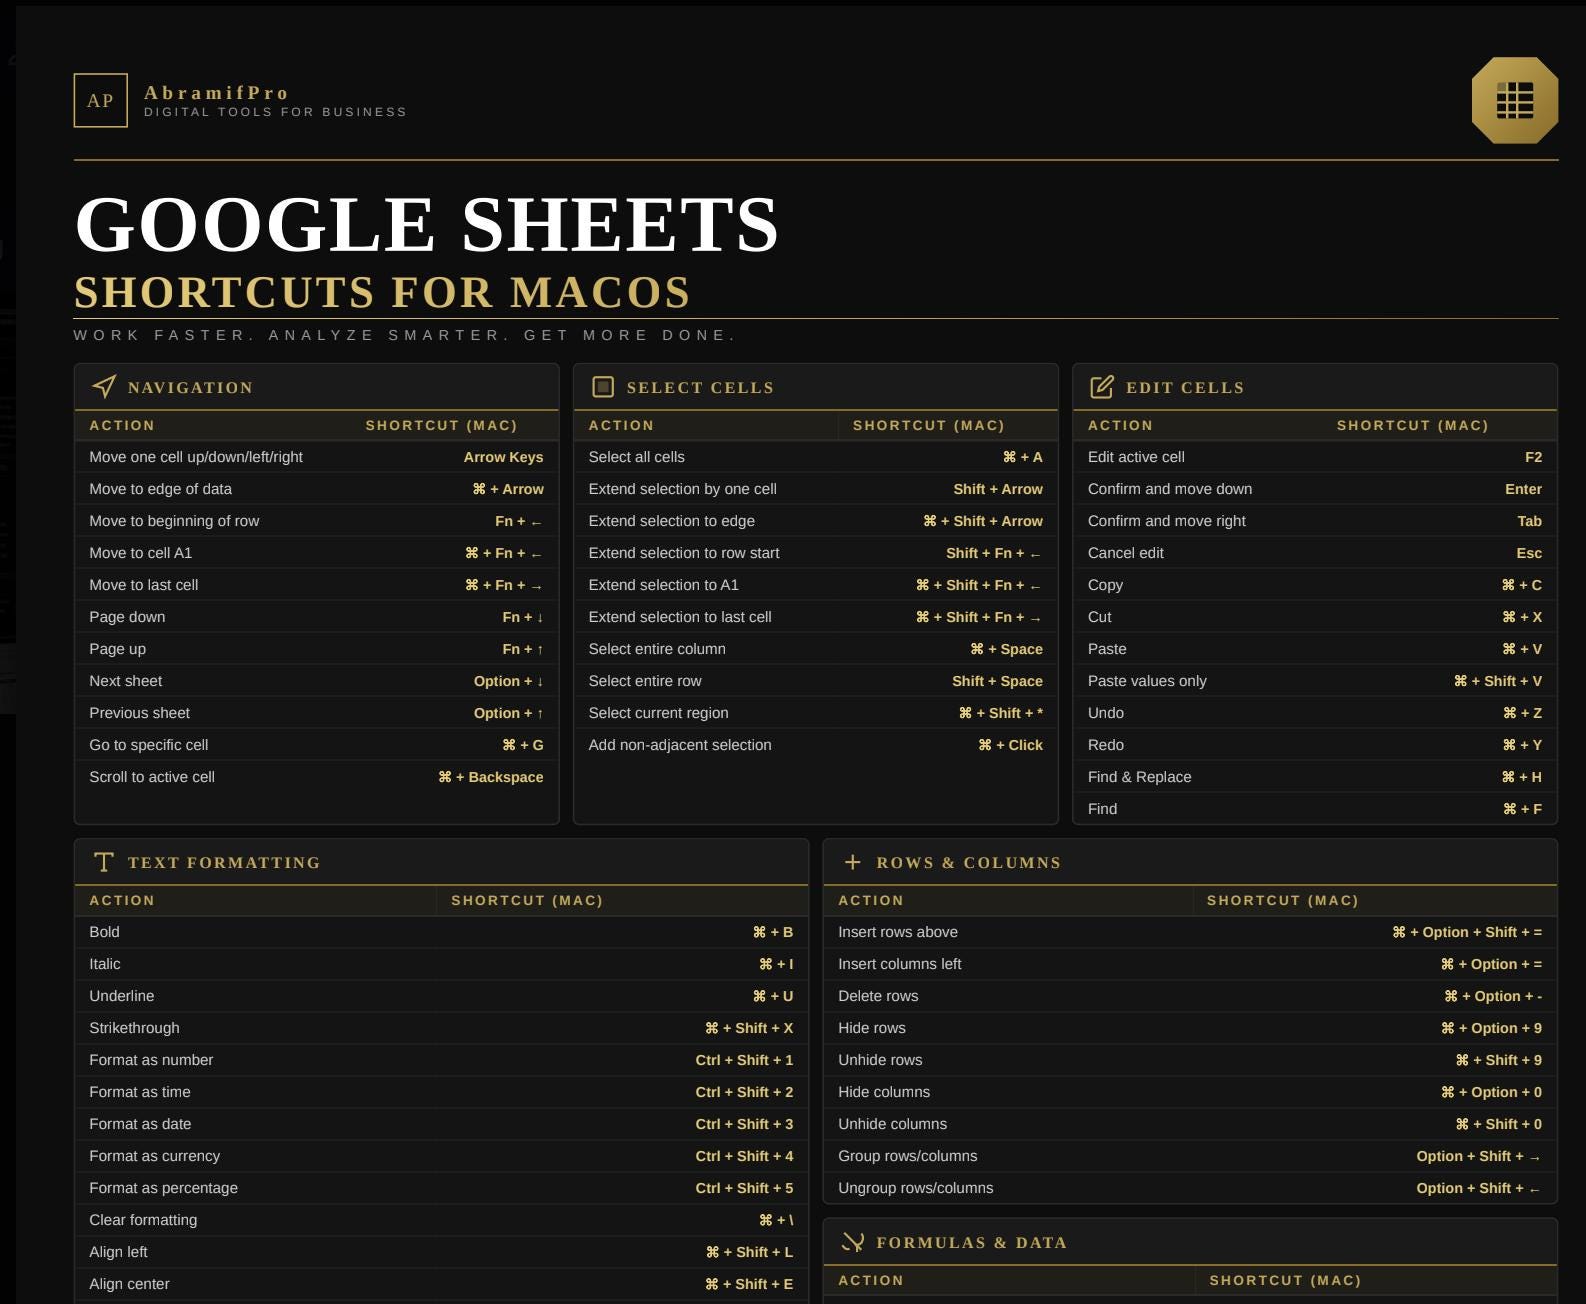Click the 'Insert rows above' action
Viewport: 1586px width, 1304px height.
tap(898, 932)
